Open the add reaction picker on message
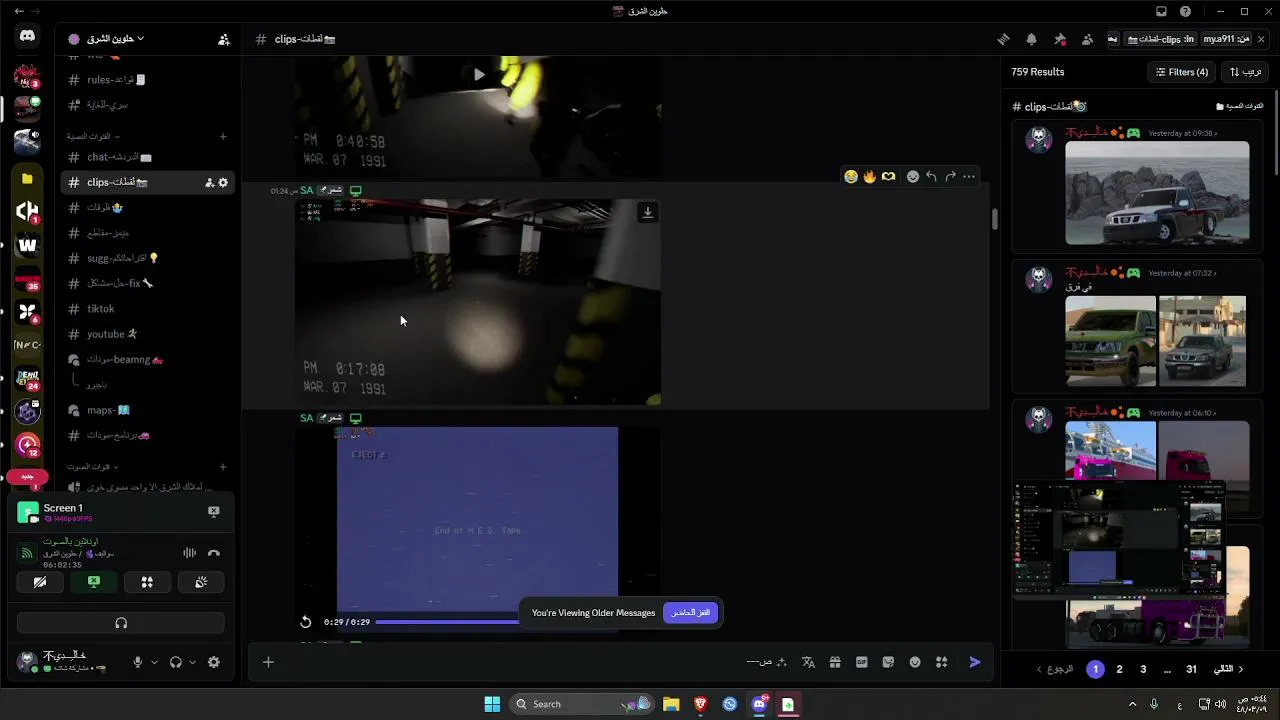The height and width of the screenshot is (720, 1280). (x=912, y=176)
